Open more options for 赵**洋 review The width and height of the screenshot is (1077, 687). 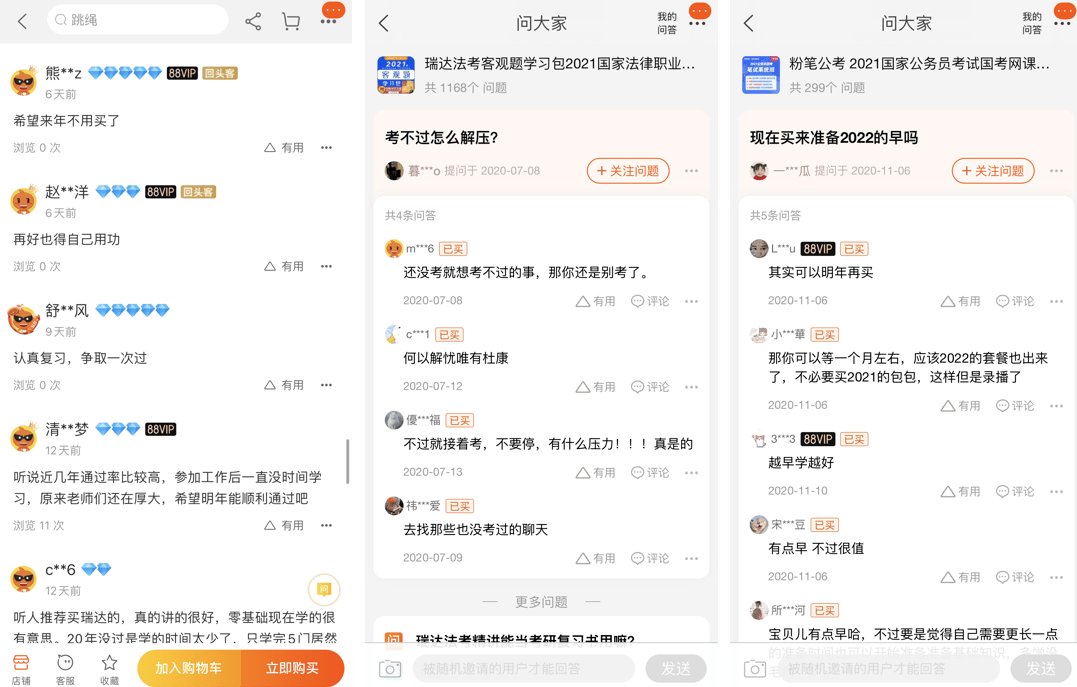(326, 267)
